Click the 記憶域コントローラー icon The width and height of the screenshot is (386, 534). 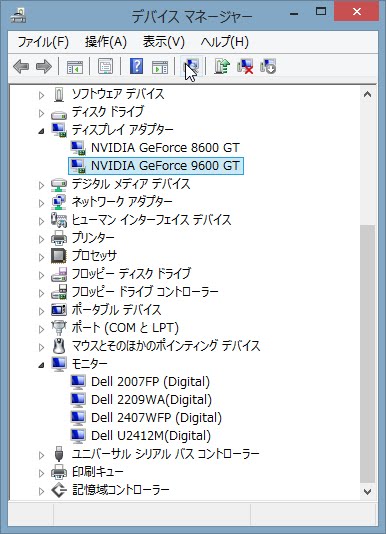(59, 490)
